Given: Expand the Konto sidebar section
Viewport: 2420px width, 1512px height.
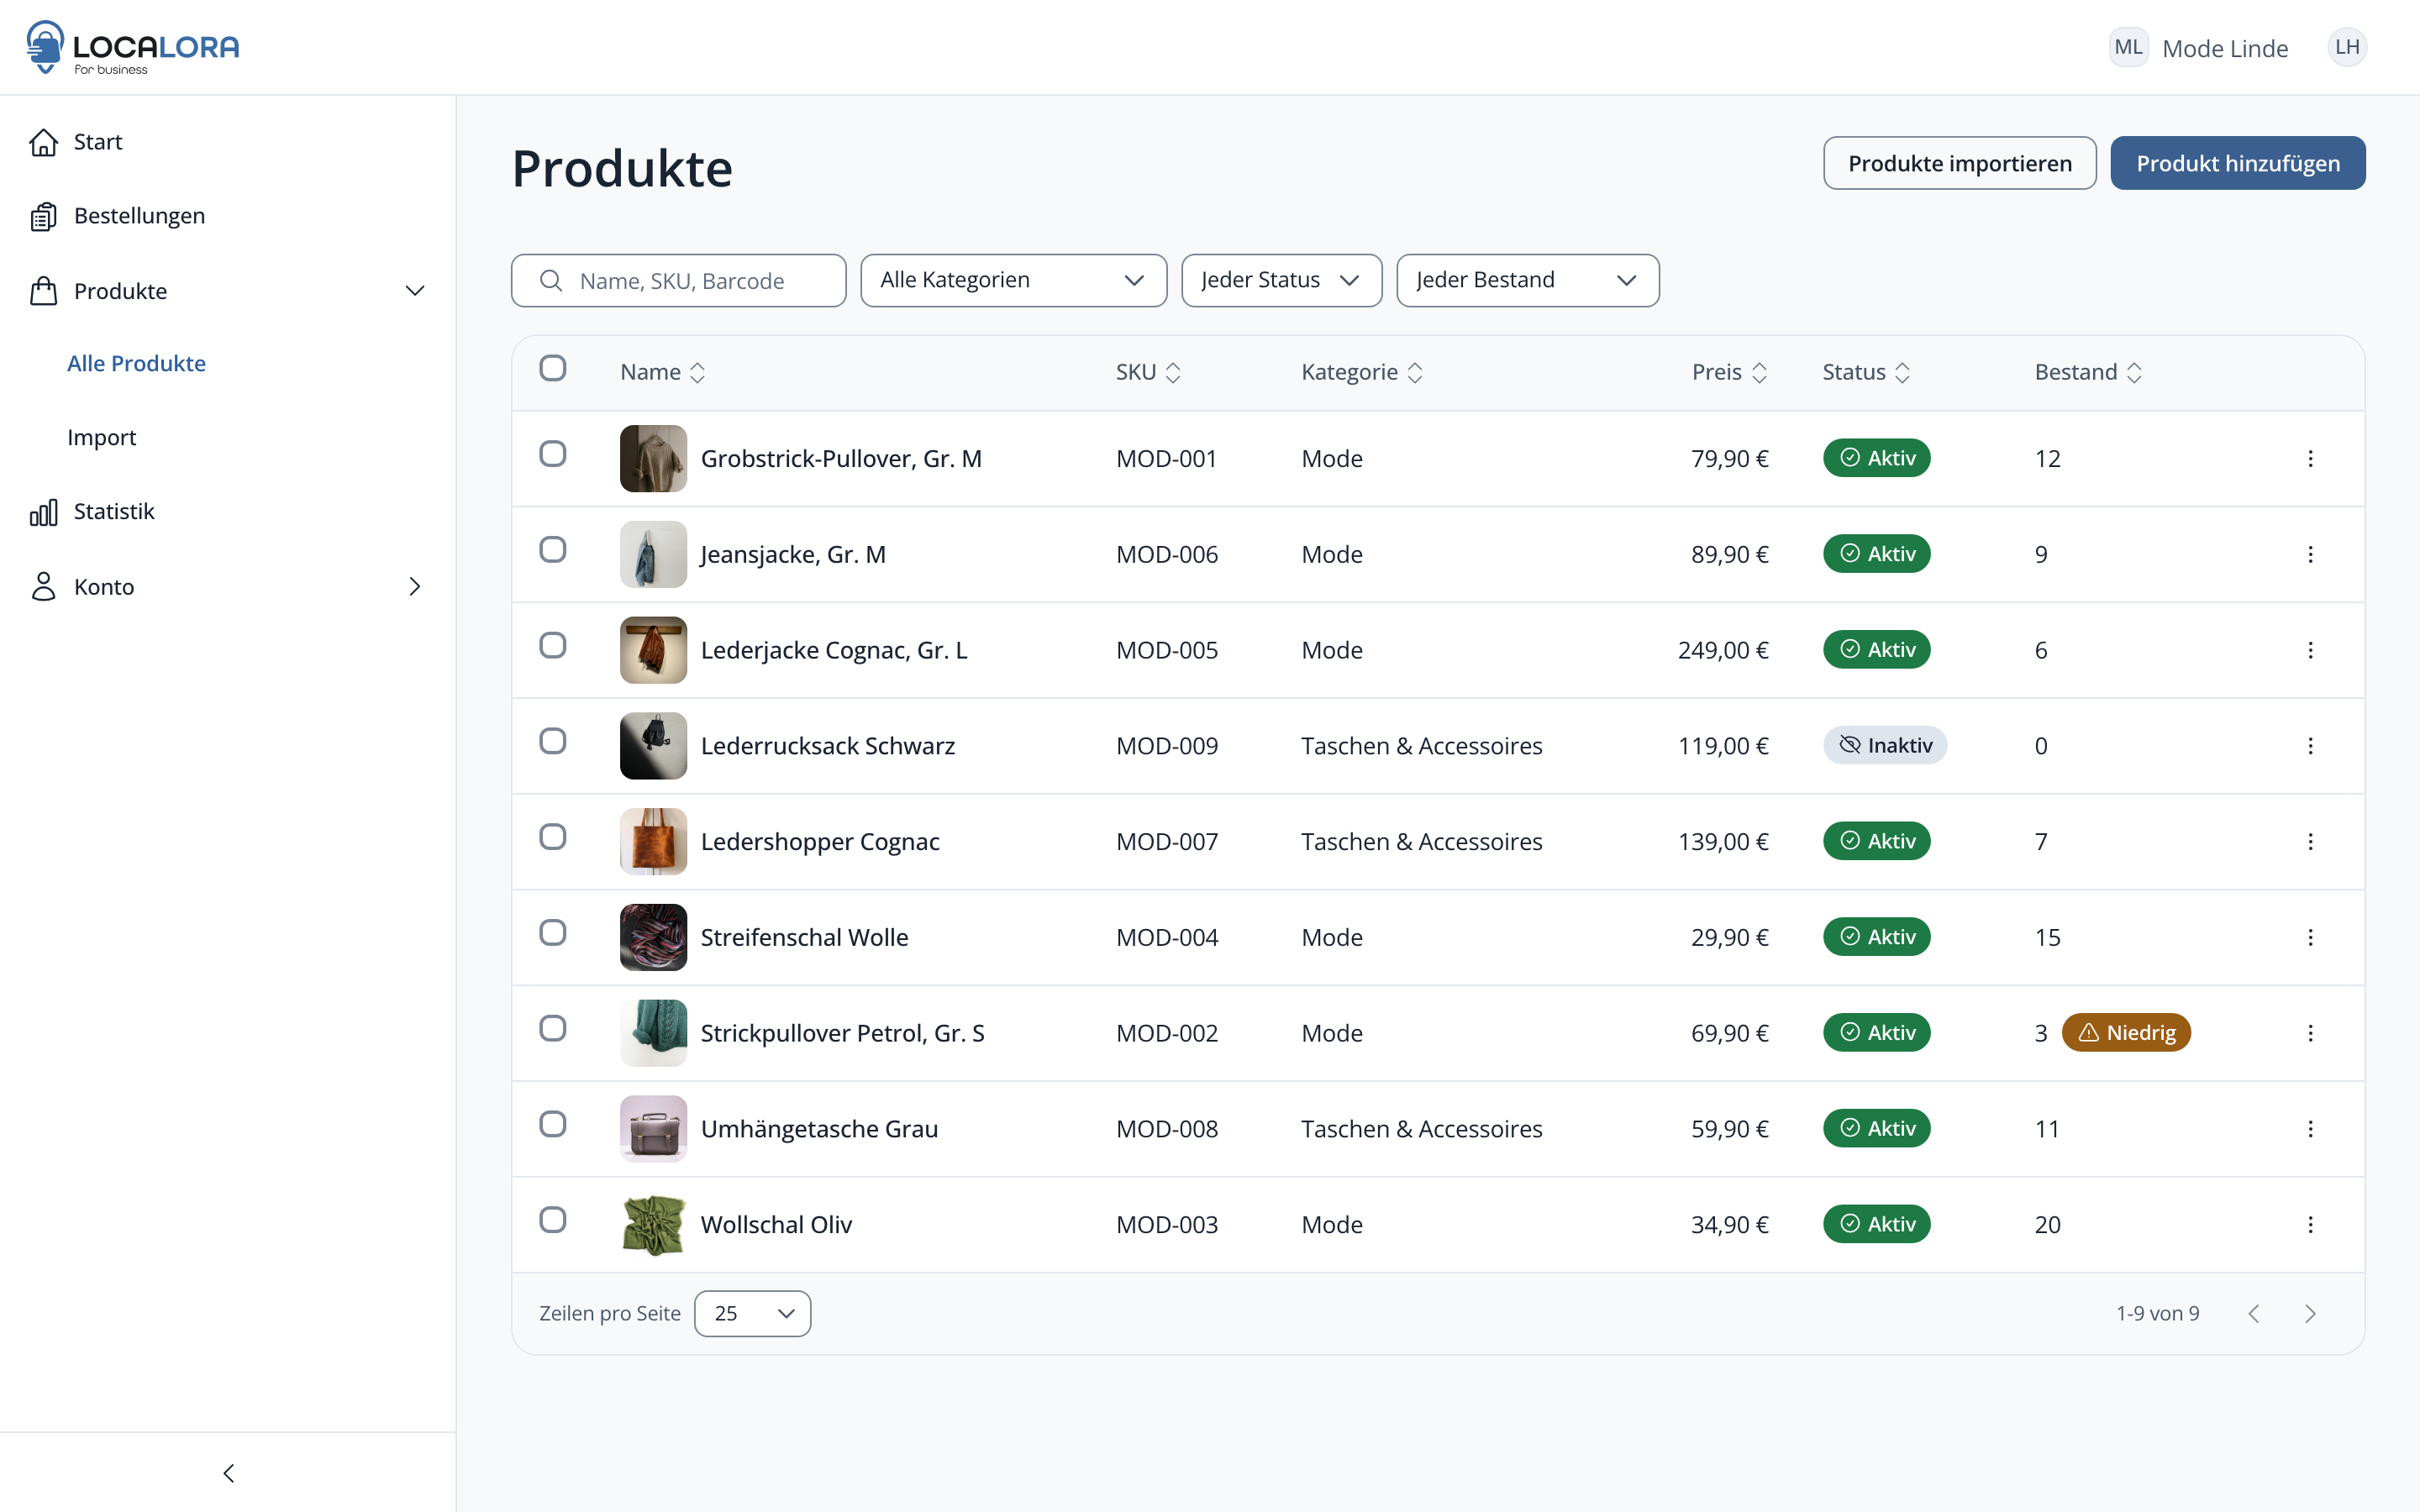Looking at the screenshot, I should [415, 587].
